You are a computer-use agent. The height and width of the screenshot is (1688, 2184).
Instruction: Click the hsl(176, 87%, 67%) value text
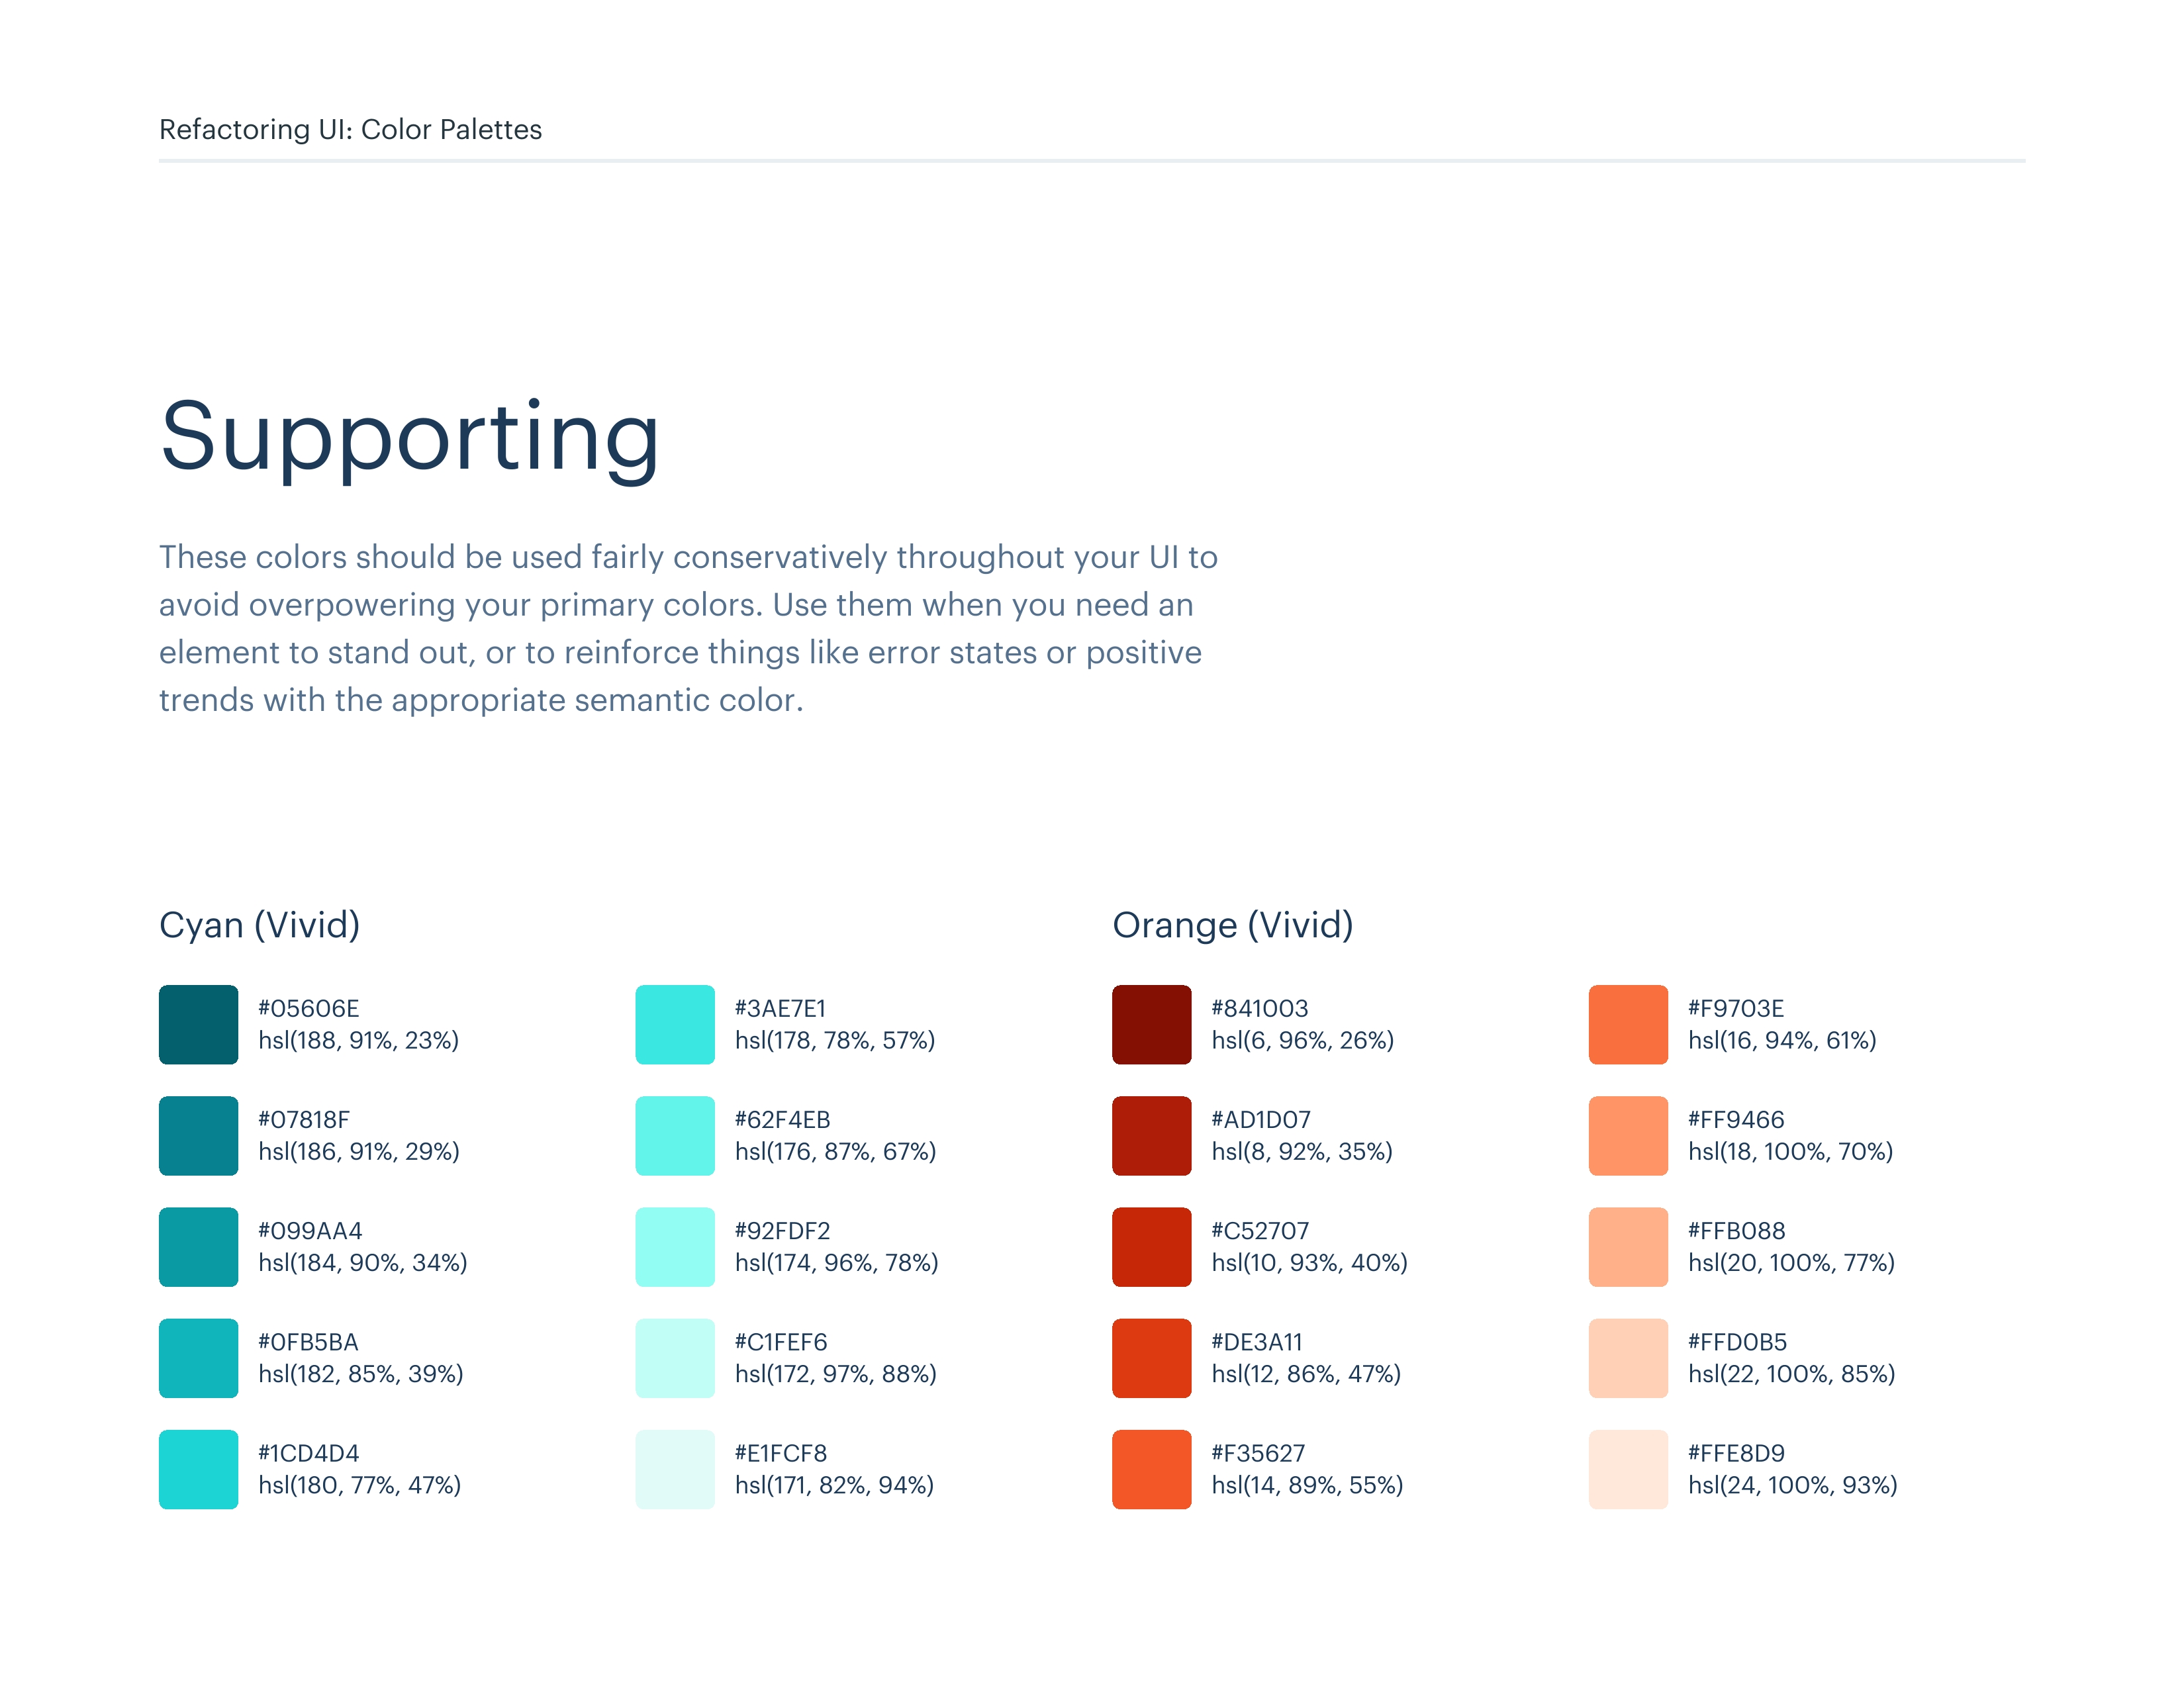(x=835, y=1152)
